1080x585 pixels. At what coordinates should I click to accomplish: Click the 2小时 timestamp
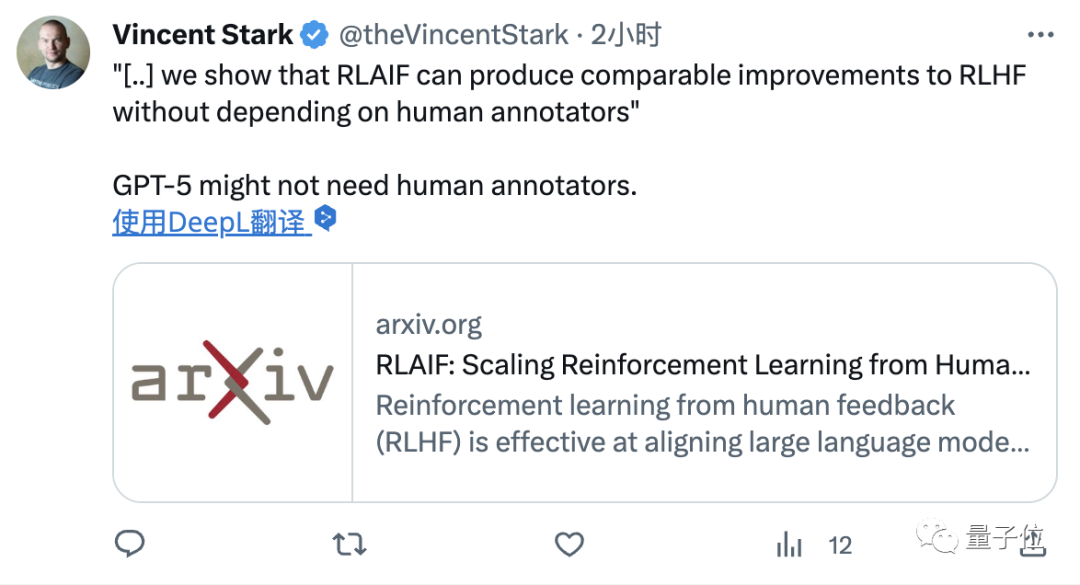click(x=626, y=34)
